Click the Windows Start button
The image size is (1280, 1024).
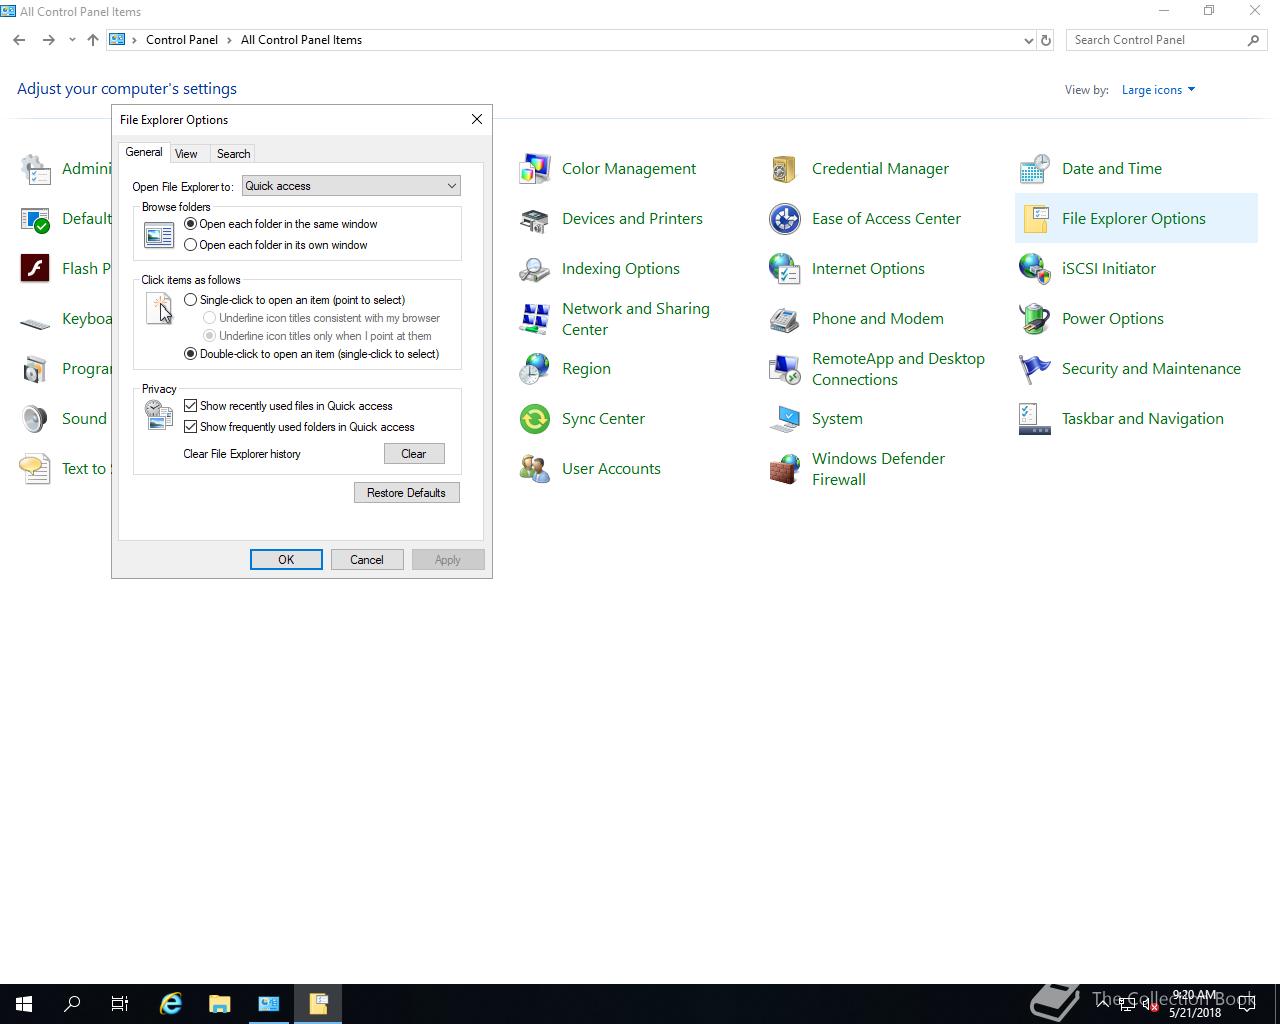coord(24,1004)
